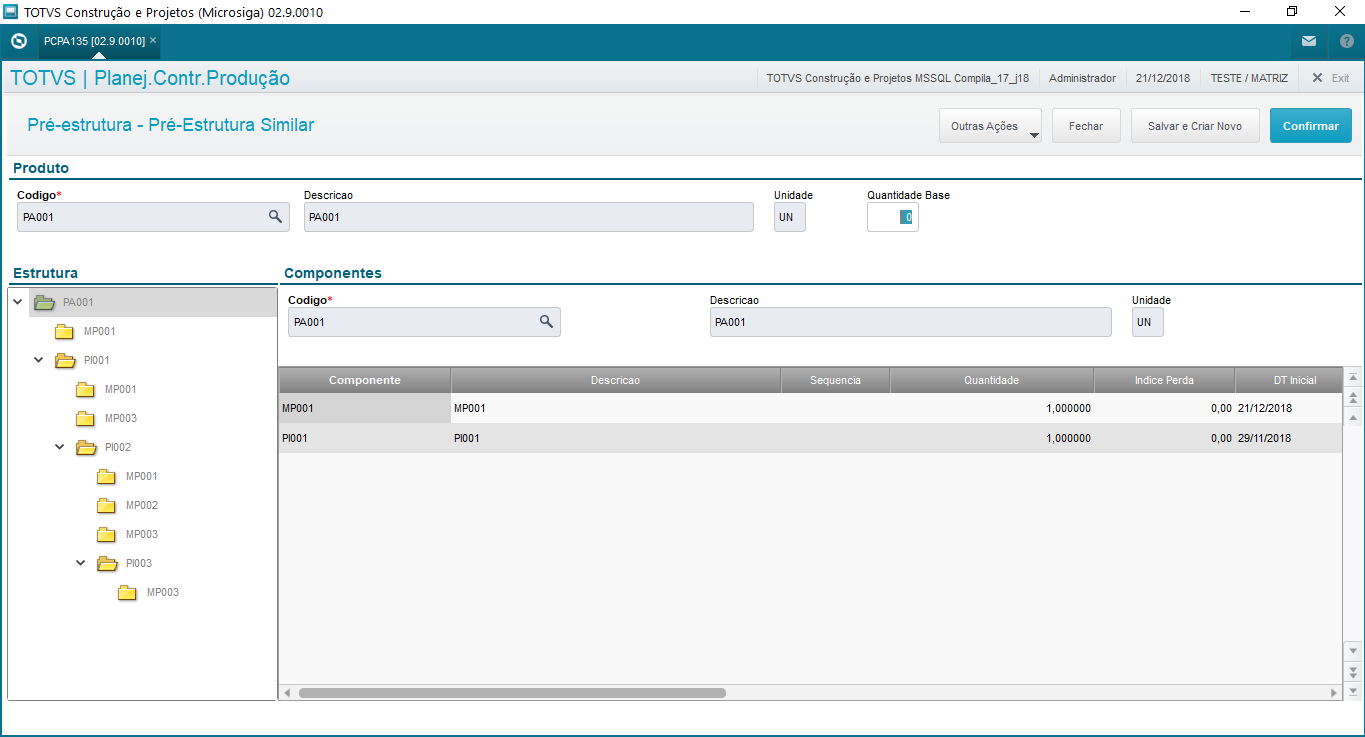Click the MP002 folder icon in the tree

click(x=106, y=505)
